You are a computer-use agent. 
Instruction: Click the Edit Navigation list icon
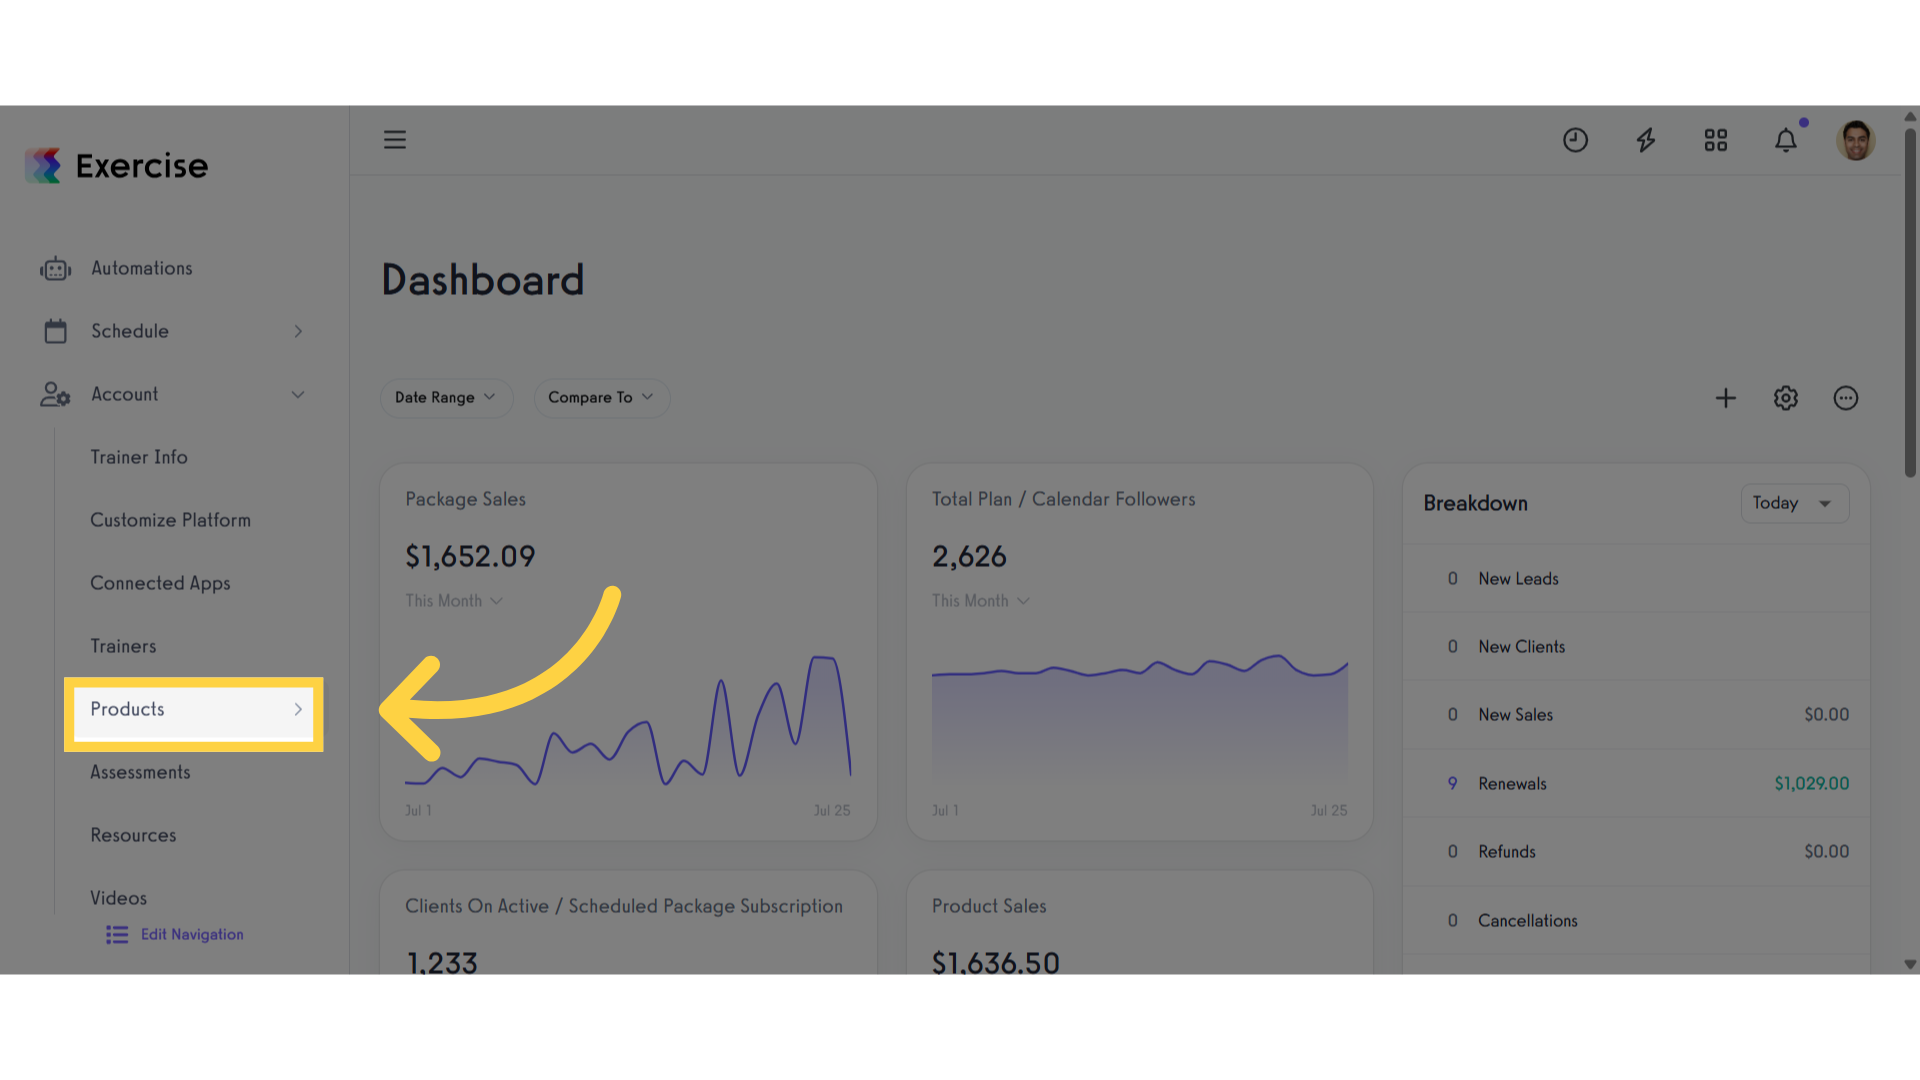pyautogui.click(x=117, y=935)
